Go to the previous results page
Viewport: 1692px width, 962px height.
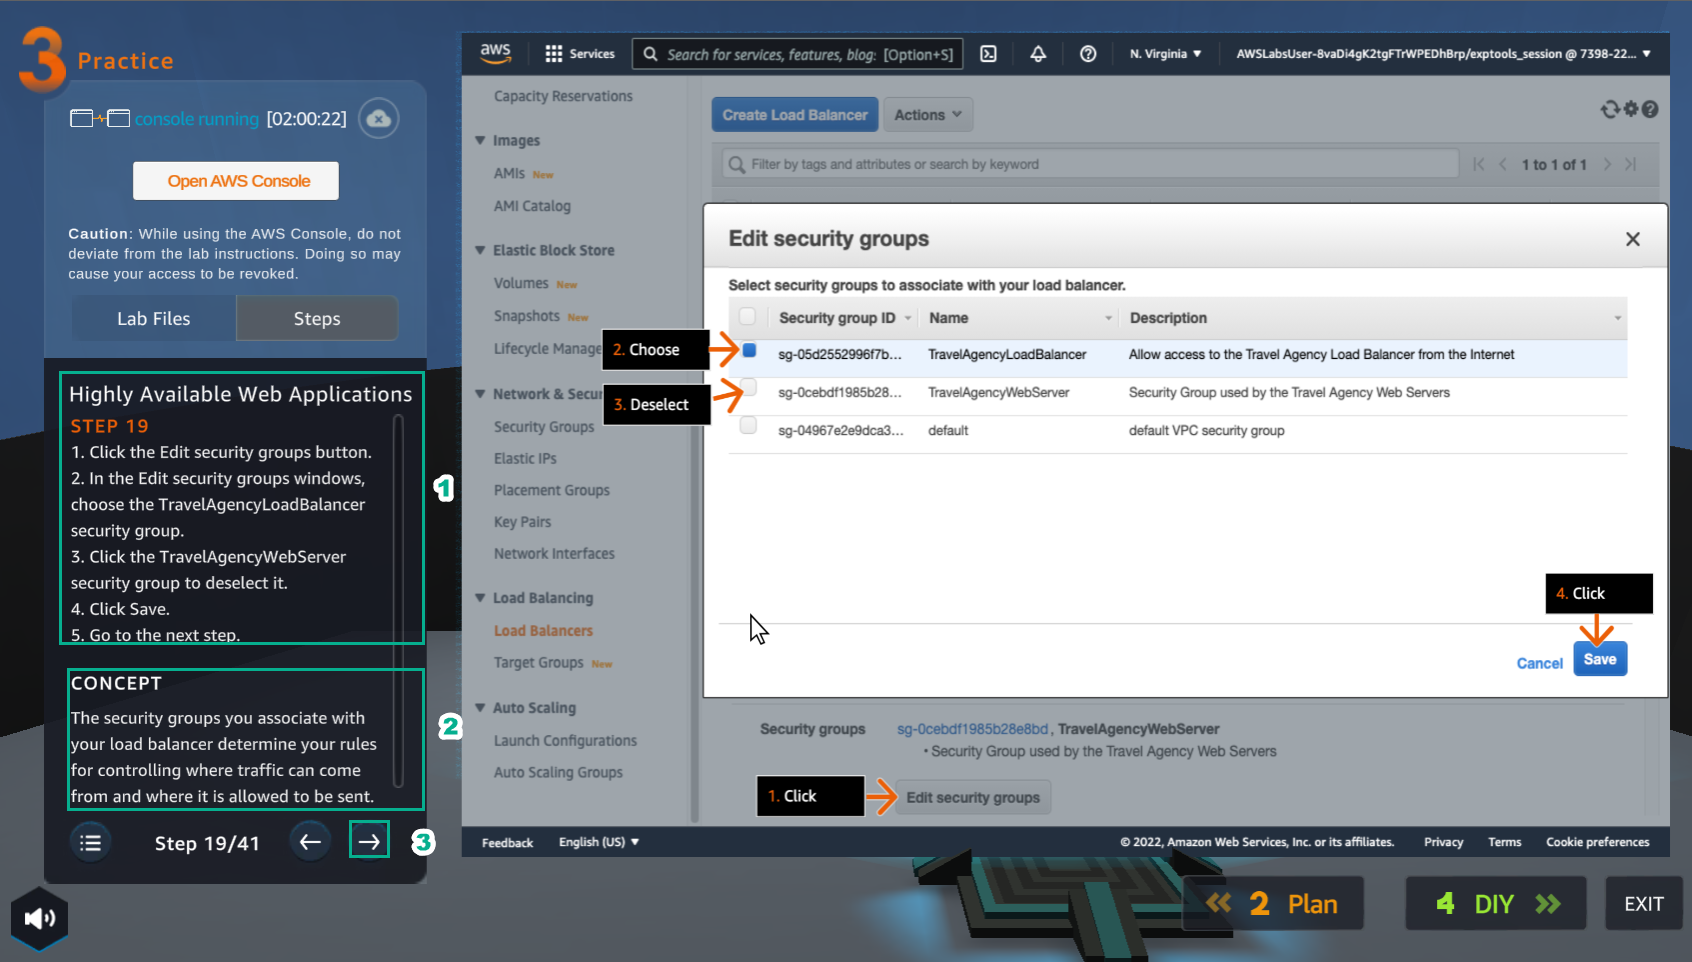[1503, 164]
